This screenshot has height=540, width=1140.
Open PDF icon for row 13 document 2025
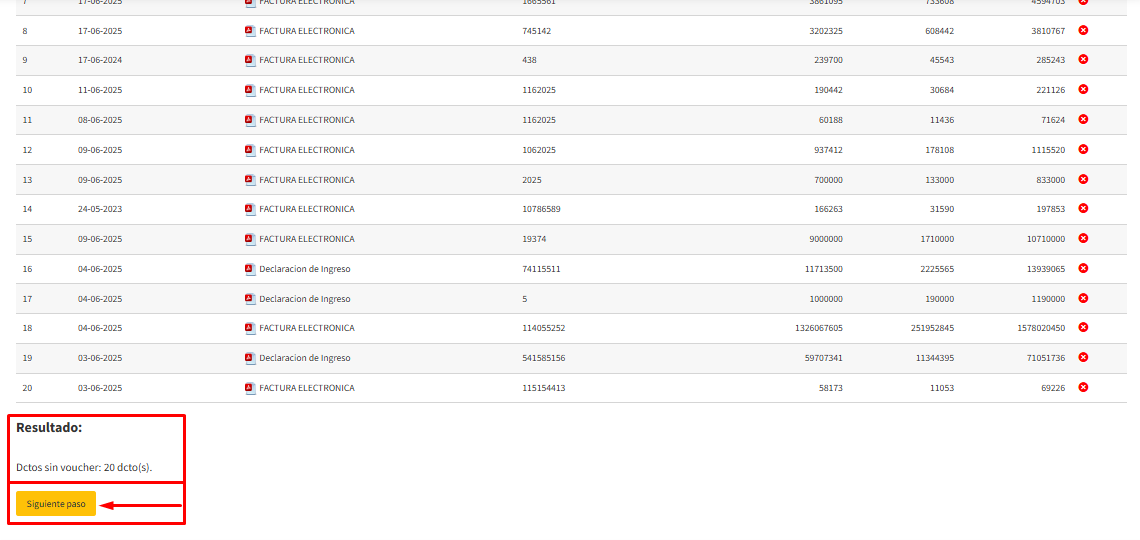point(250,180)
